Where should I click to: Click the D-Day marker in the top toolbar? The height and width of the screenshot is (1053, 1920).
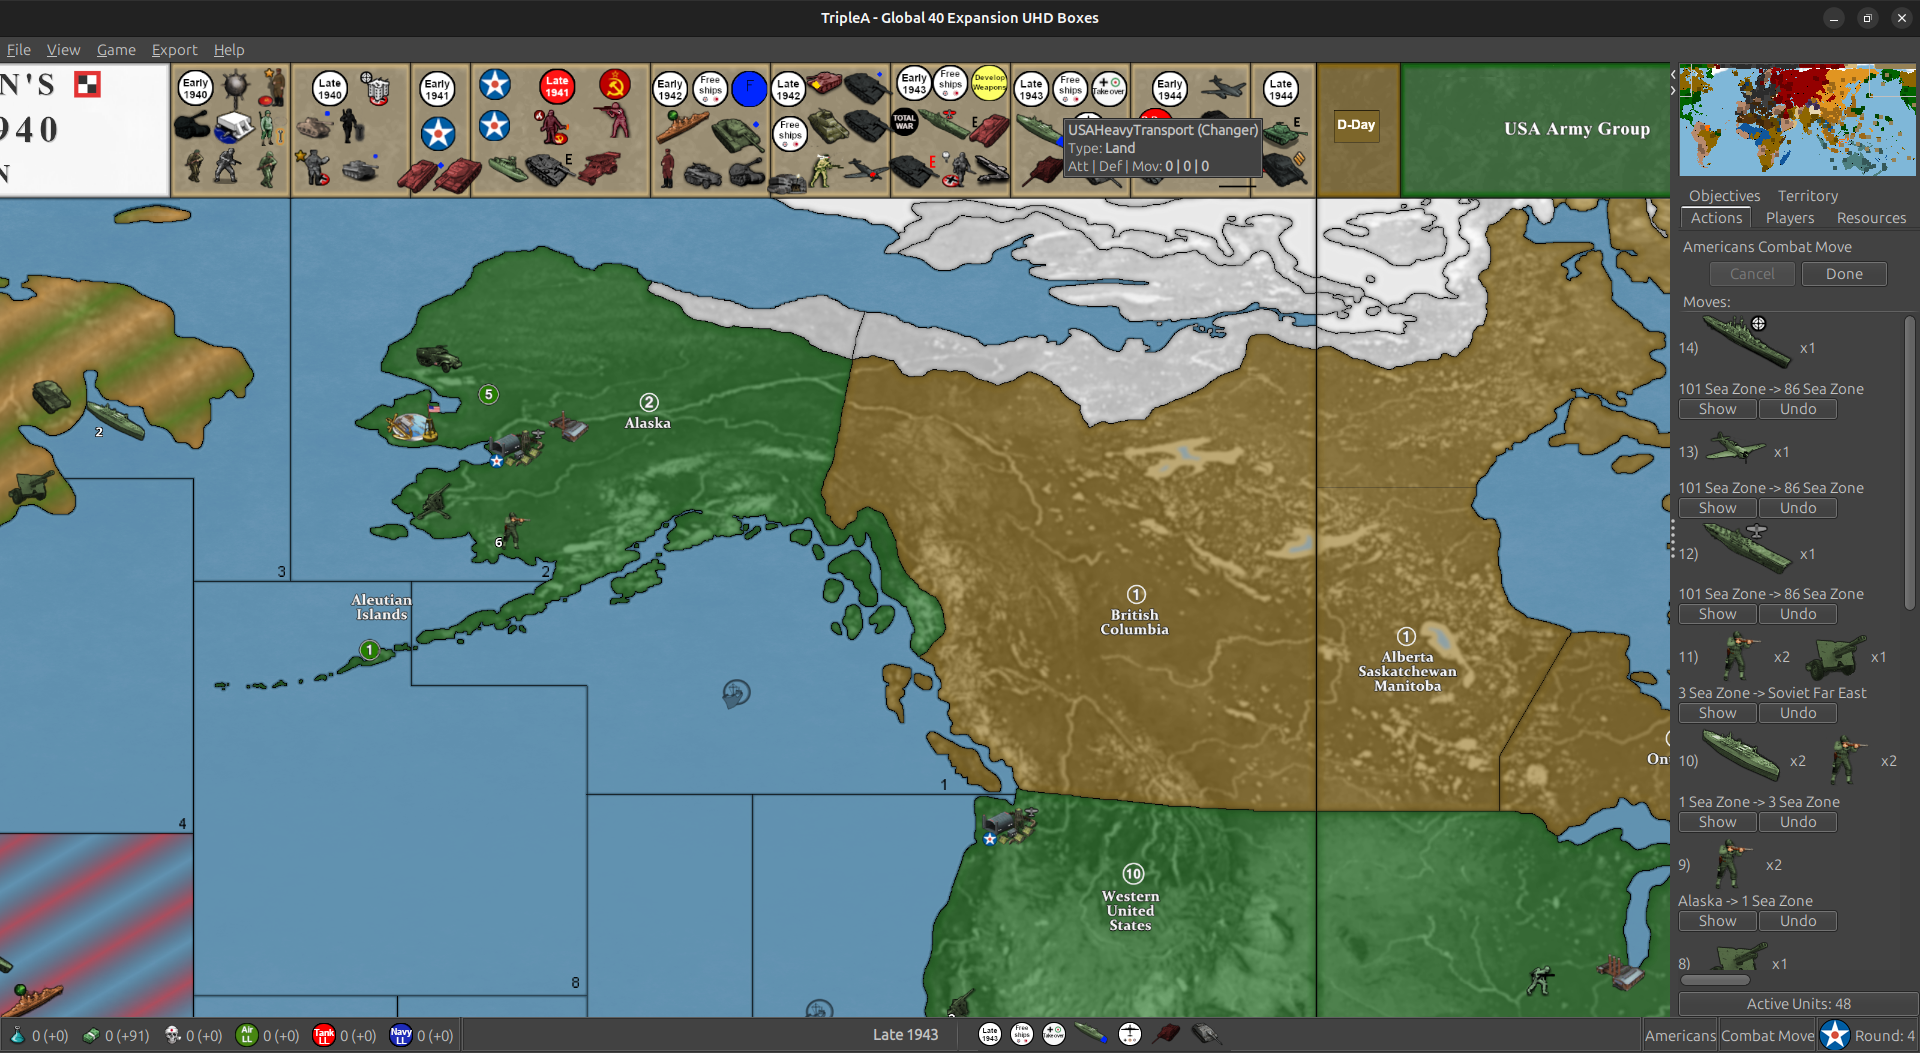coord(1356,126)
